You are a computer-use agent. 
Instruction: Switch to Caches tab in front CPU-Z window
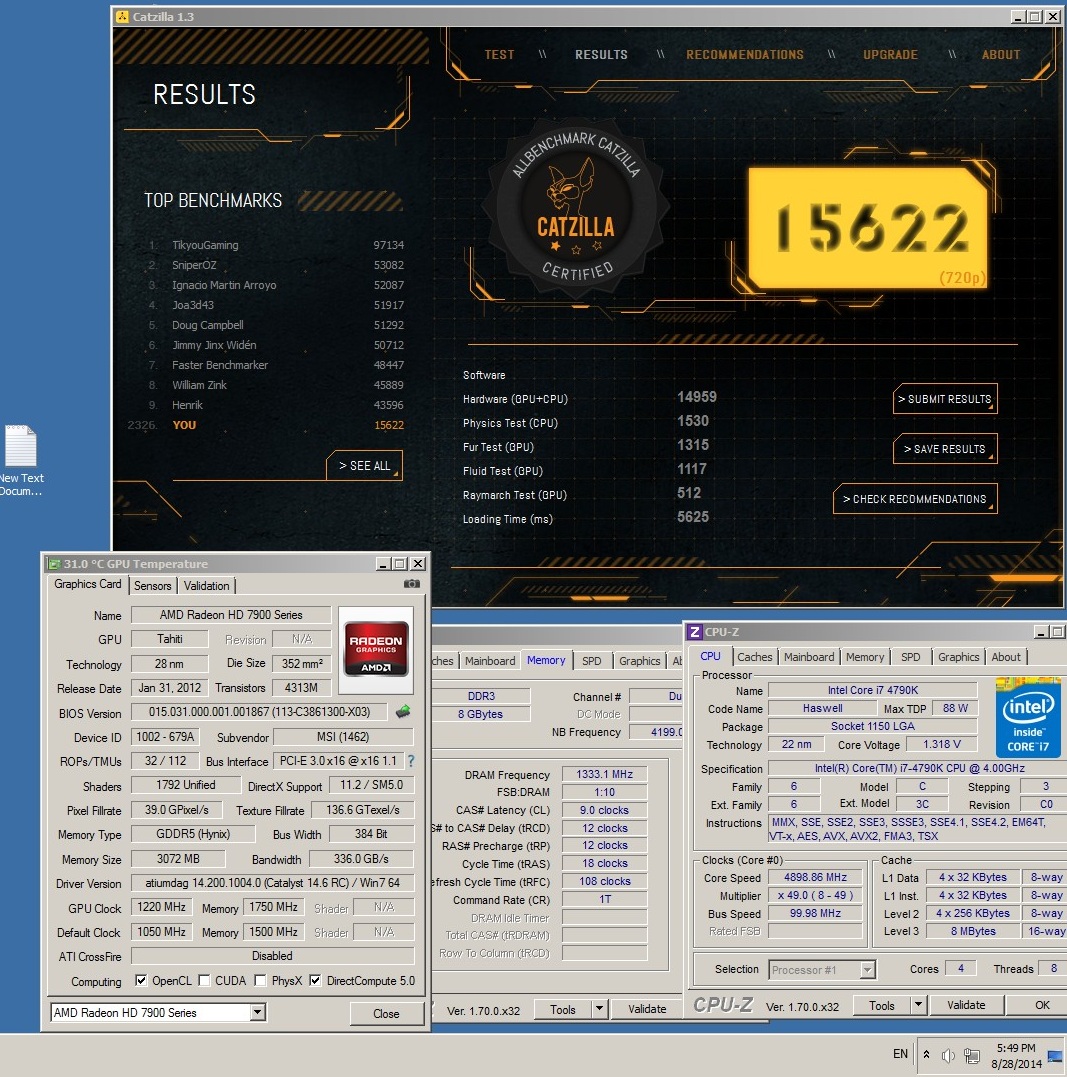point(754,657)
